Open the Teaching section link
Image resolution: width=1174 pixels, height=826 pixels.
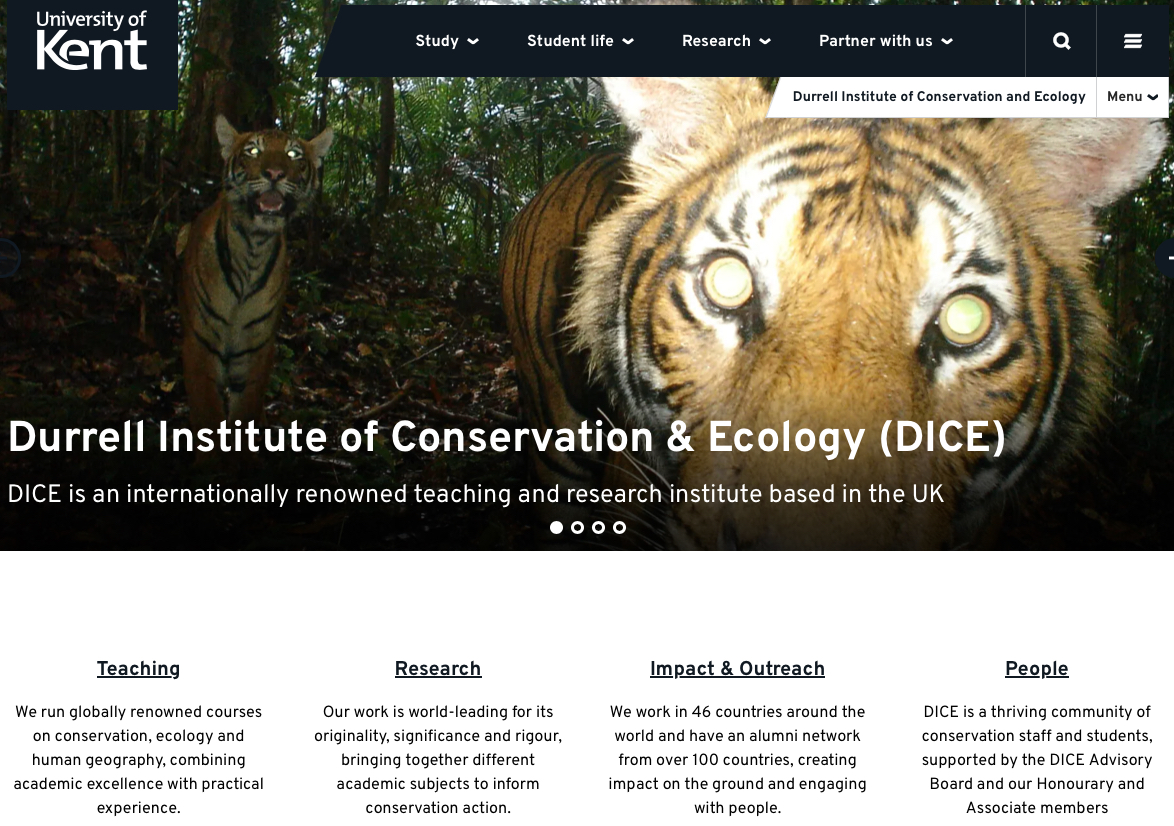pos(139,669)
